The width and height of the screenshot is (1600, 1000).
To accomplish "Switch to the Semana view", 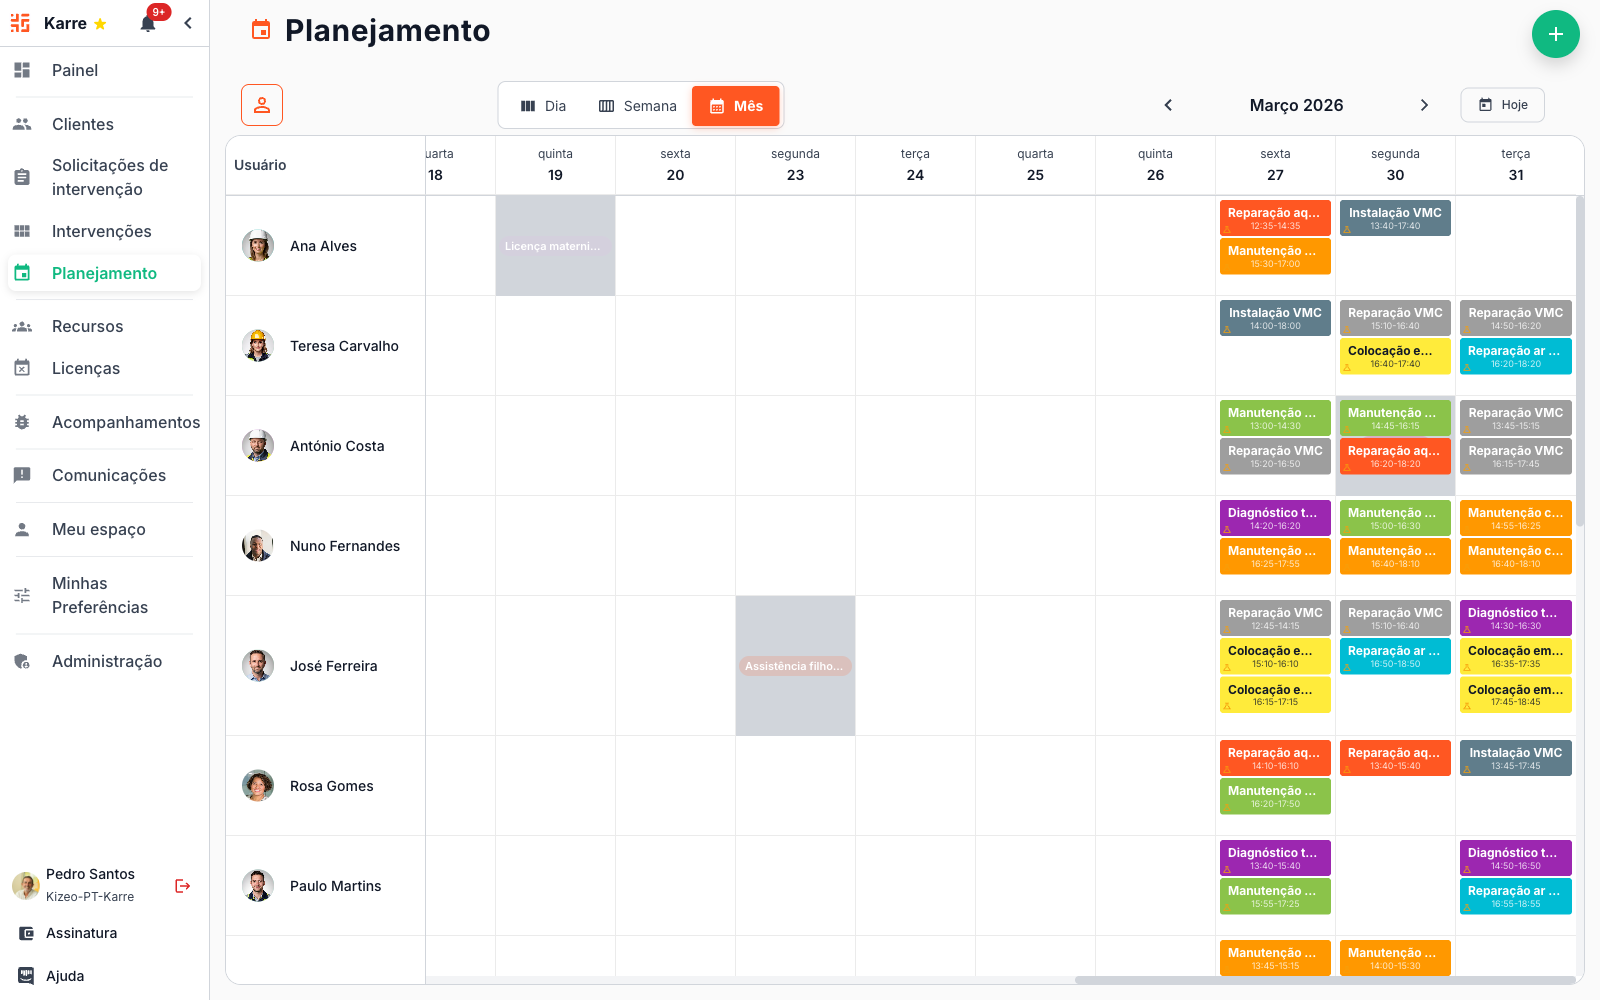I will click(638, 106).
